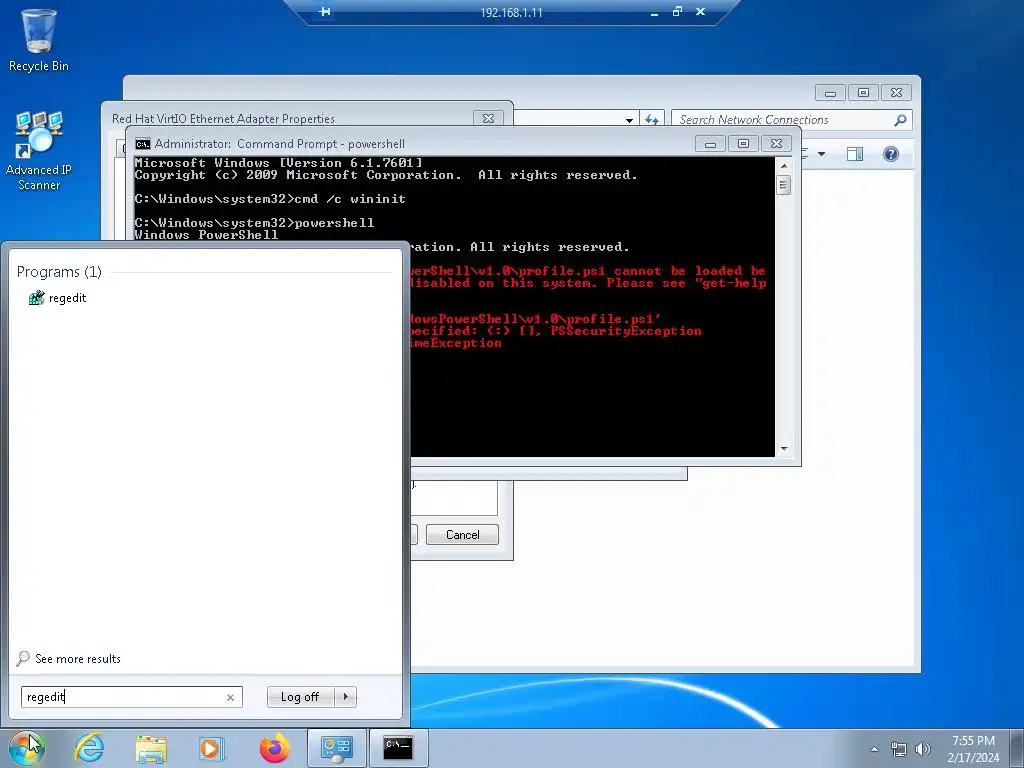Click search magnifier in Network Connections
This screenshot has width=1024, height=768.
point(901,120)
